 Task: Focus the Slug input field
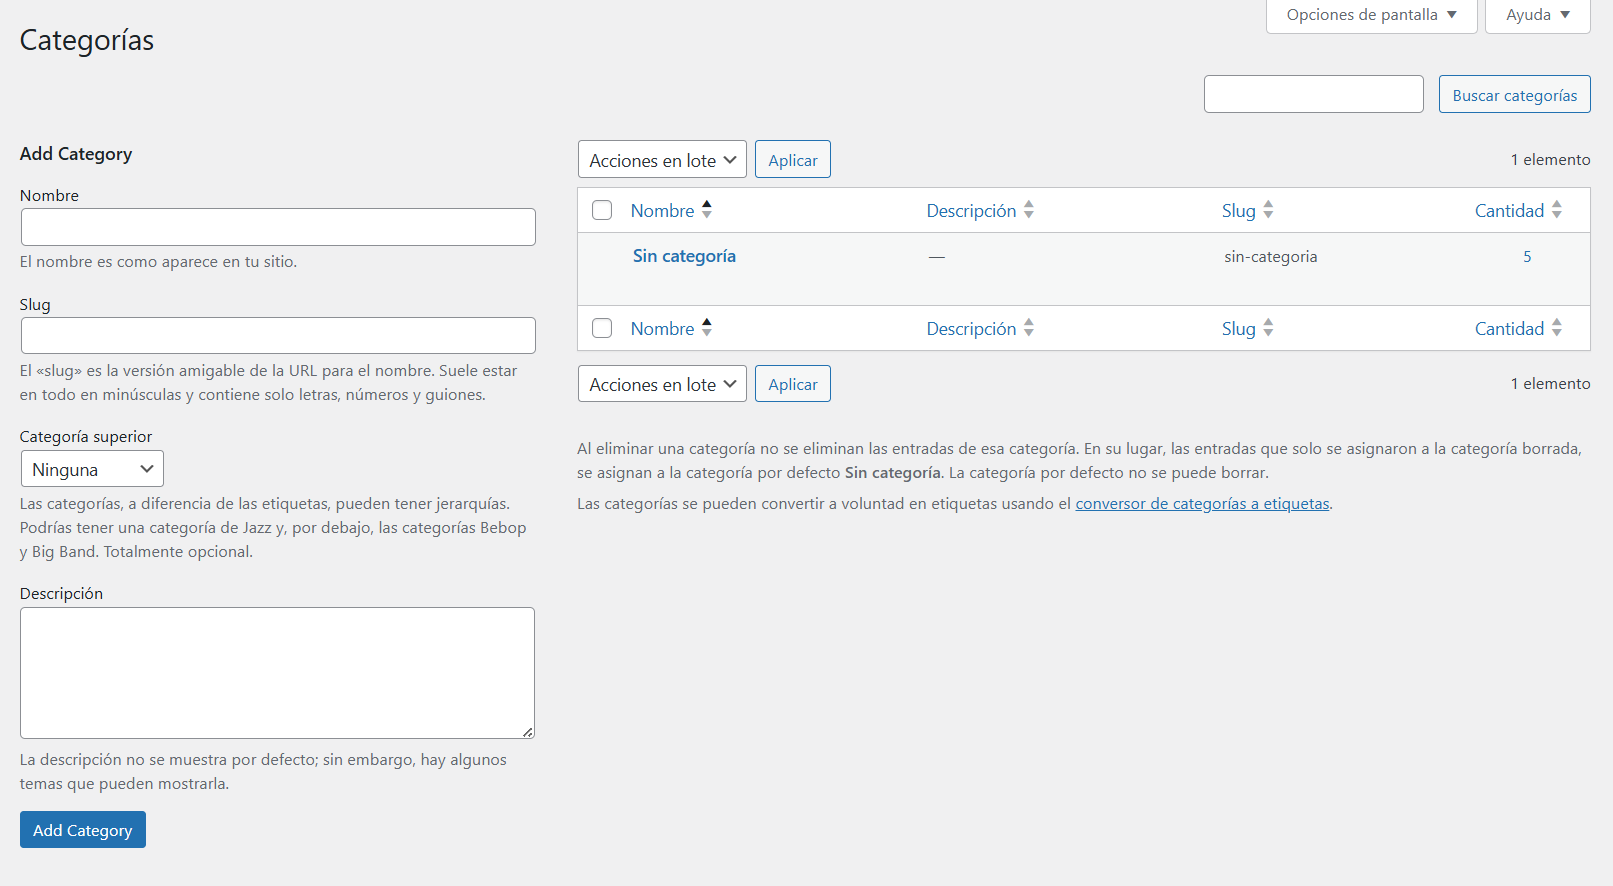pyautogui.click(x=278, y=336)
